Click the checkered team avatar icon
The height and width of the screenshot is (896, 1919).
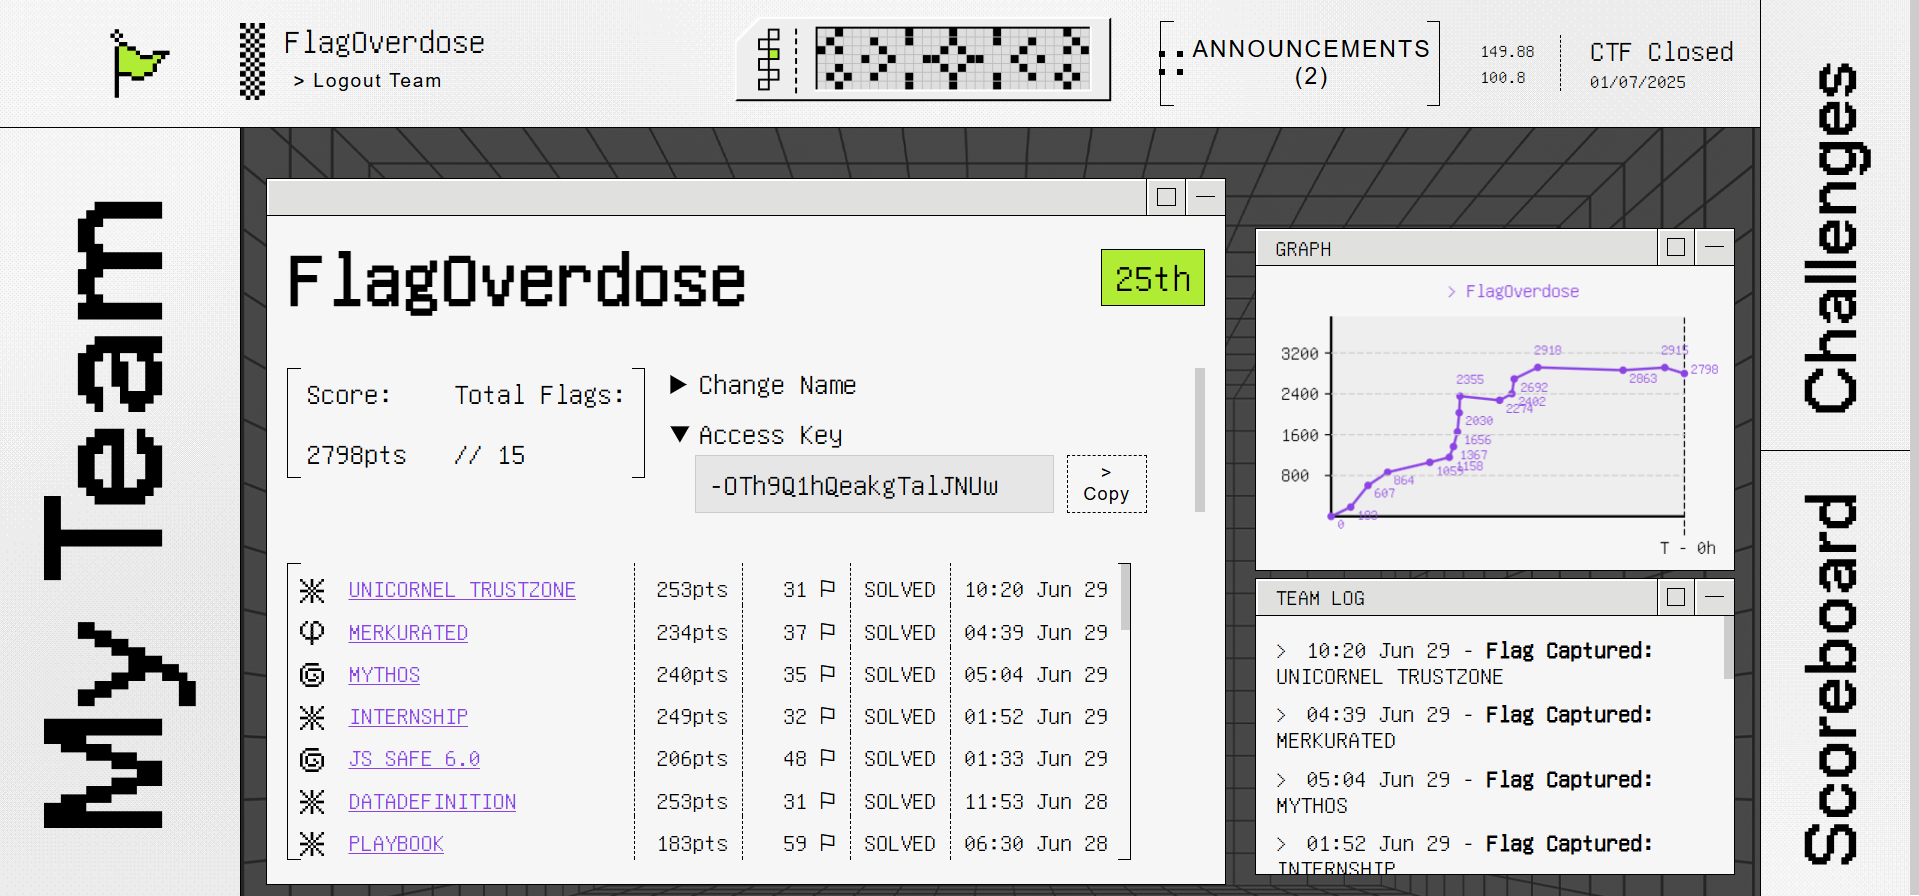click(x=253, y=62)
